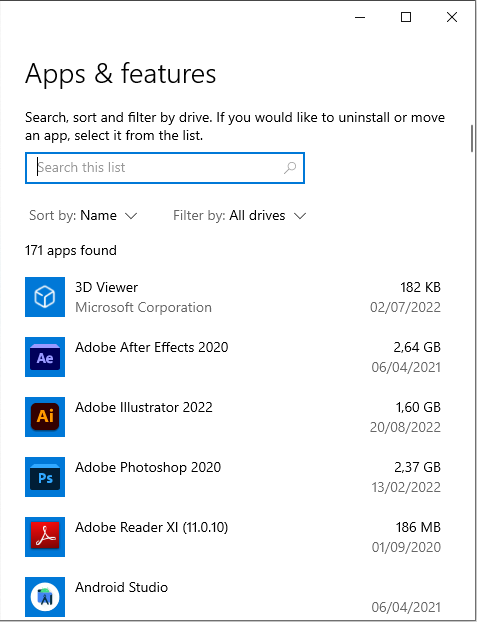Select the Adobe After Effects Ae icon
Viewport: 477px width, 622px height.
click(x=45, y=357)
